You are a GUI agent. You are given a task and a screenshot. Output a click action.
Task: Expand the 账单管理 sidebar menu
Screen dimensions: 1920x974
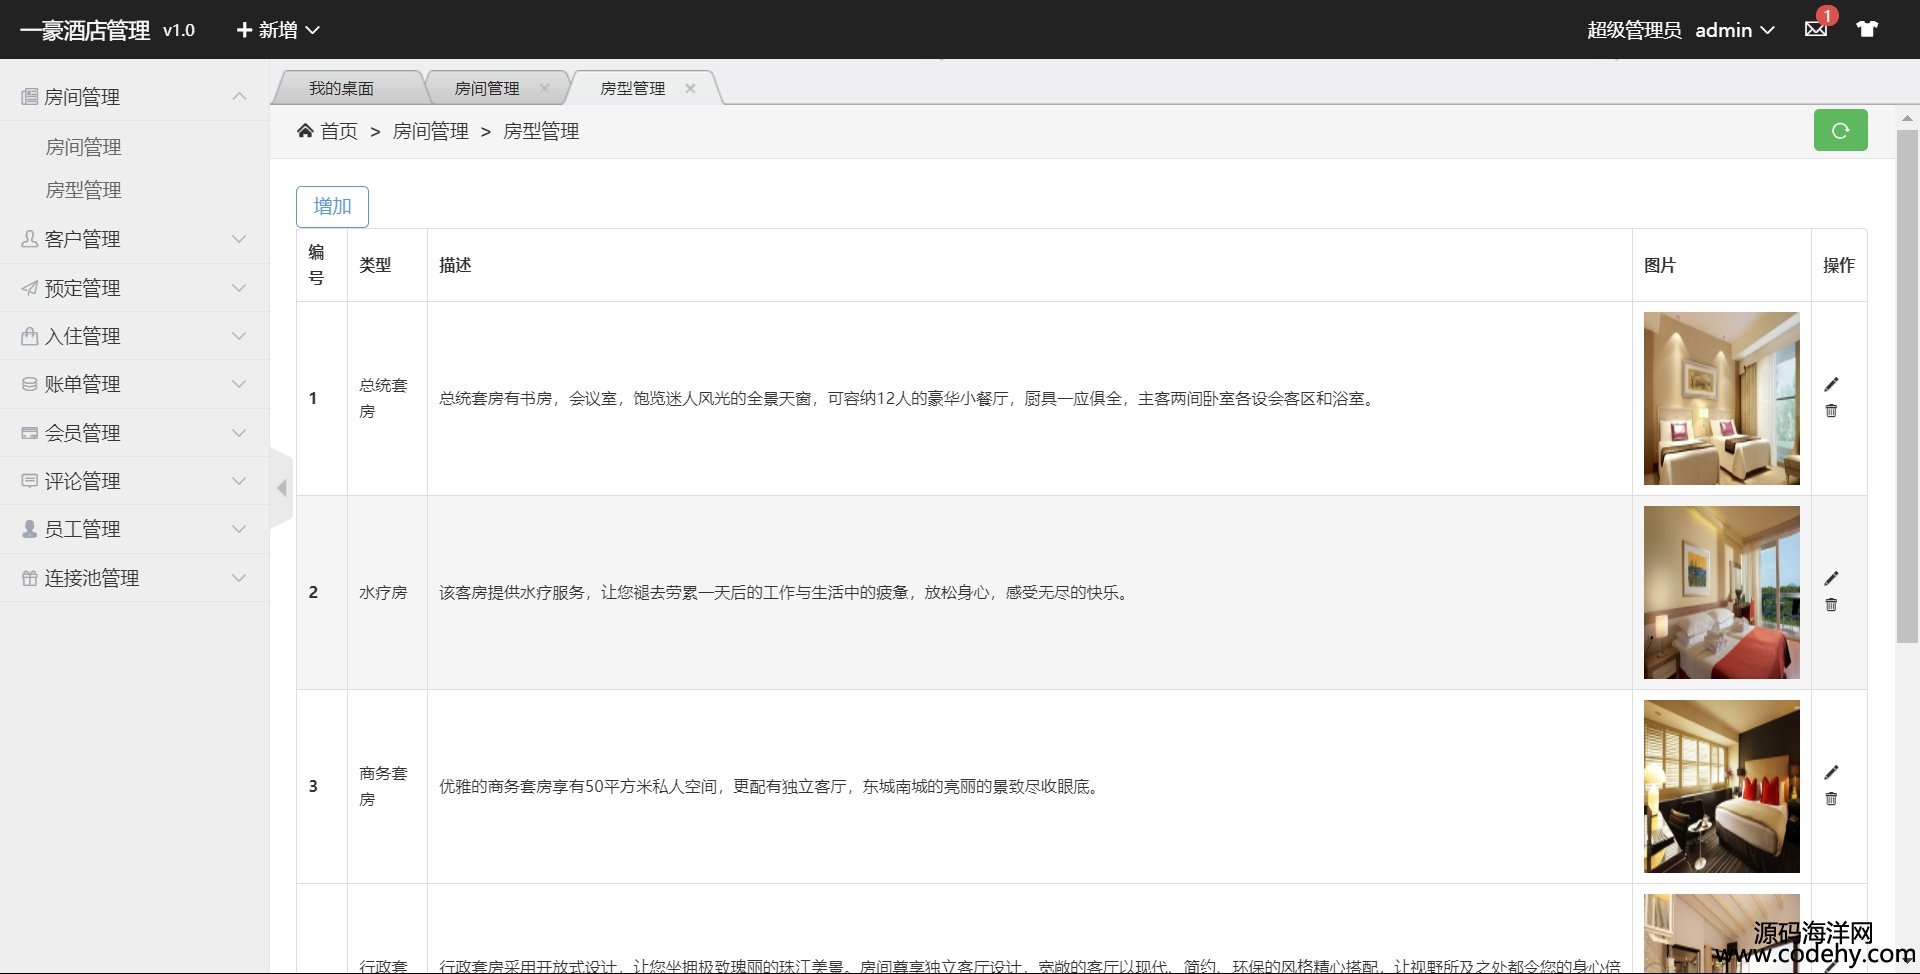tap(135, 384)
